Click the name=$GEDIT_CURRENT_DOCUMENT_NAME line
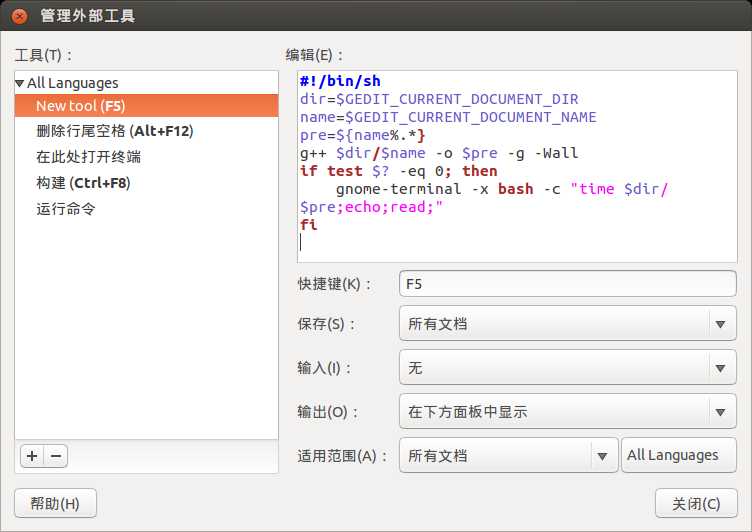 point(448,117)
